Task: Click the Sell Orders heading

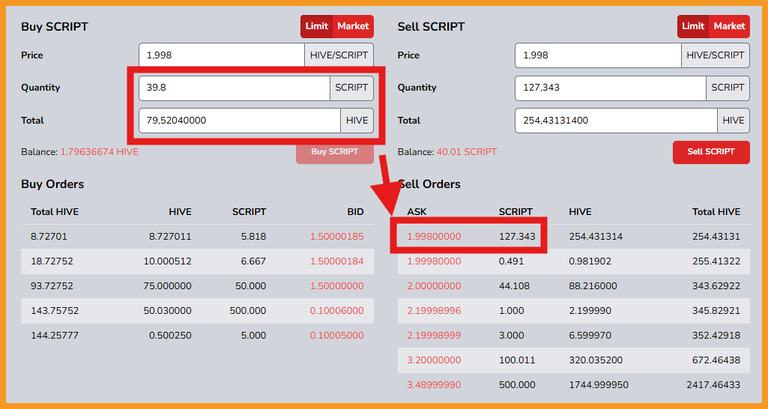Action: click(429, 184)
